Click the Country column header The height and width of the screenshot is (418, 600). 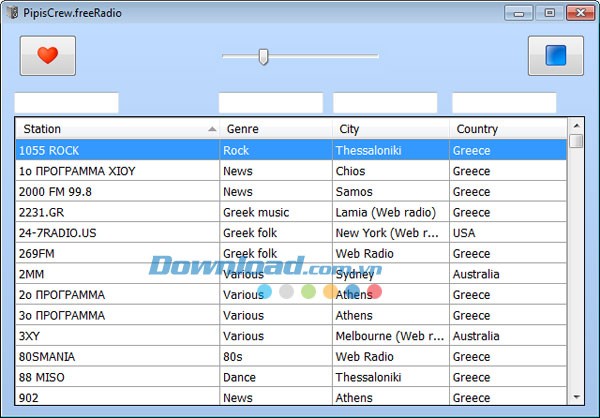point(506,129)
